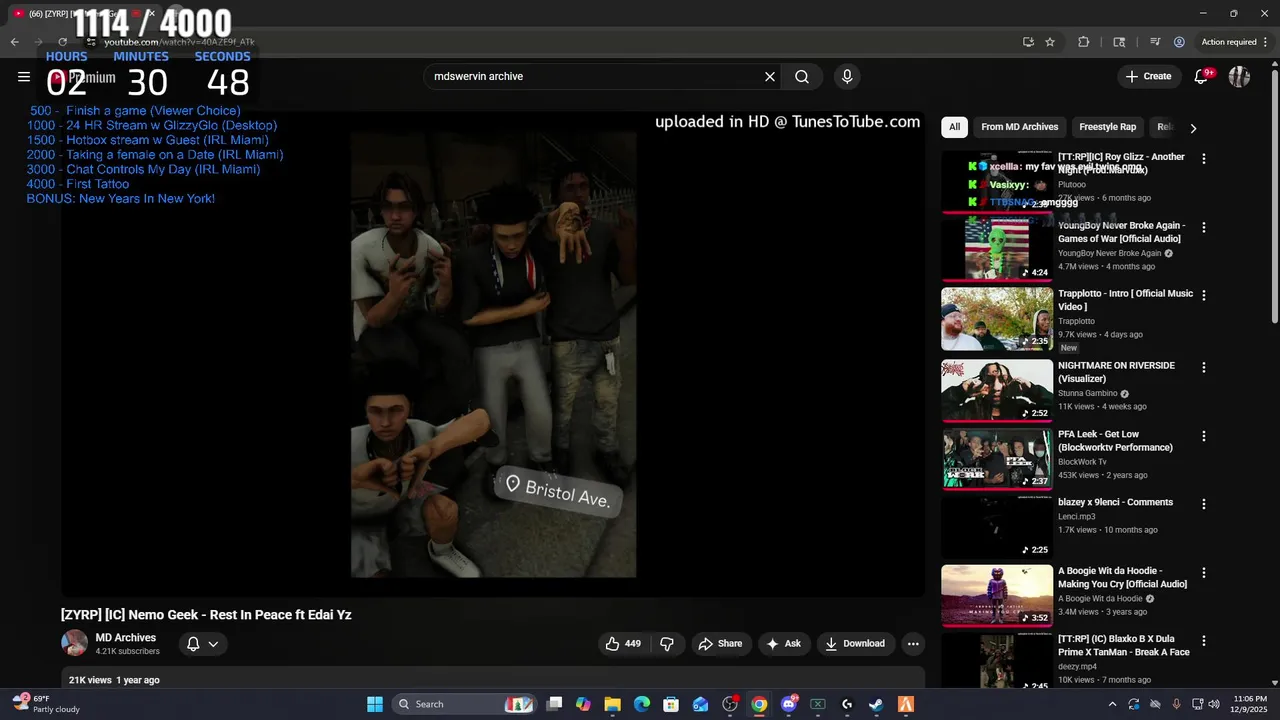Go back in browser
Viewport: 1280px width, 720px height.
(x=14, y=42)
